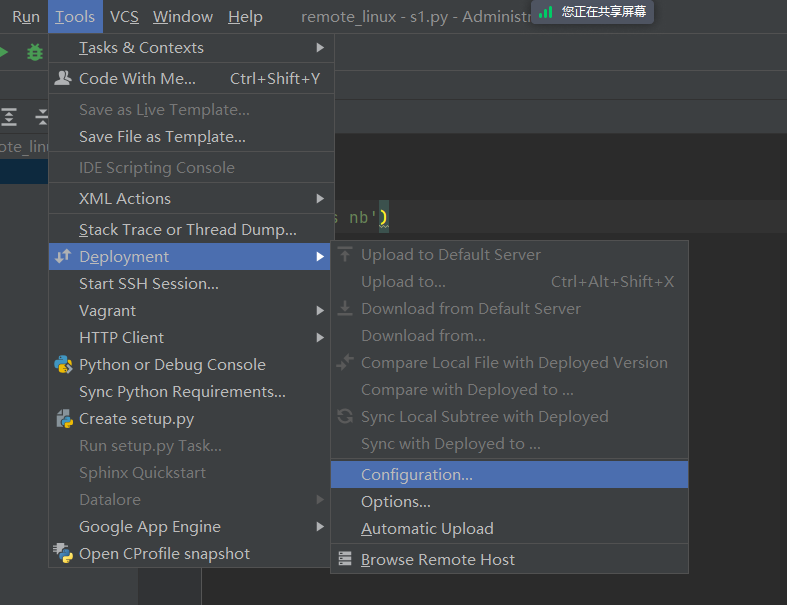Open the Google App Engine submenu

tap(150, 527)
